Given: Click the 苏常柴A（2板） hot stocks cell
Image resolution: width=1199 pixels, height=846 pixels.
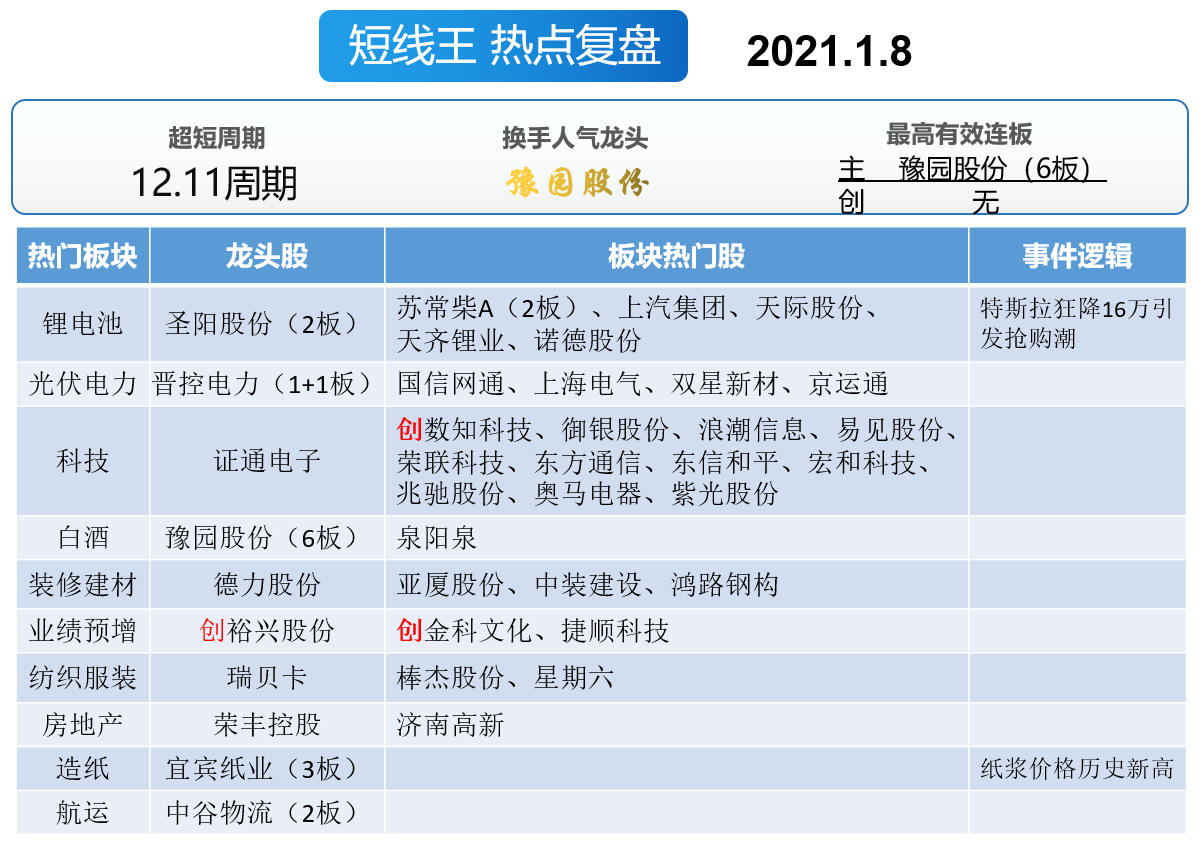Looking at the screenshot, I should 677,324.
